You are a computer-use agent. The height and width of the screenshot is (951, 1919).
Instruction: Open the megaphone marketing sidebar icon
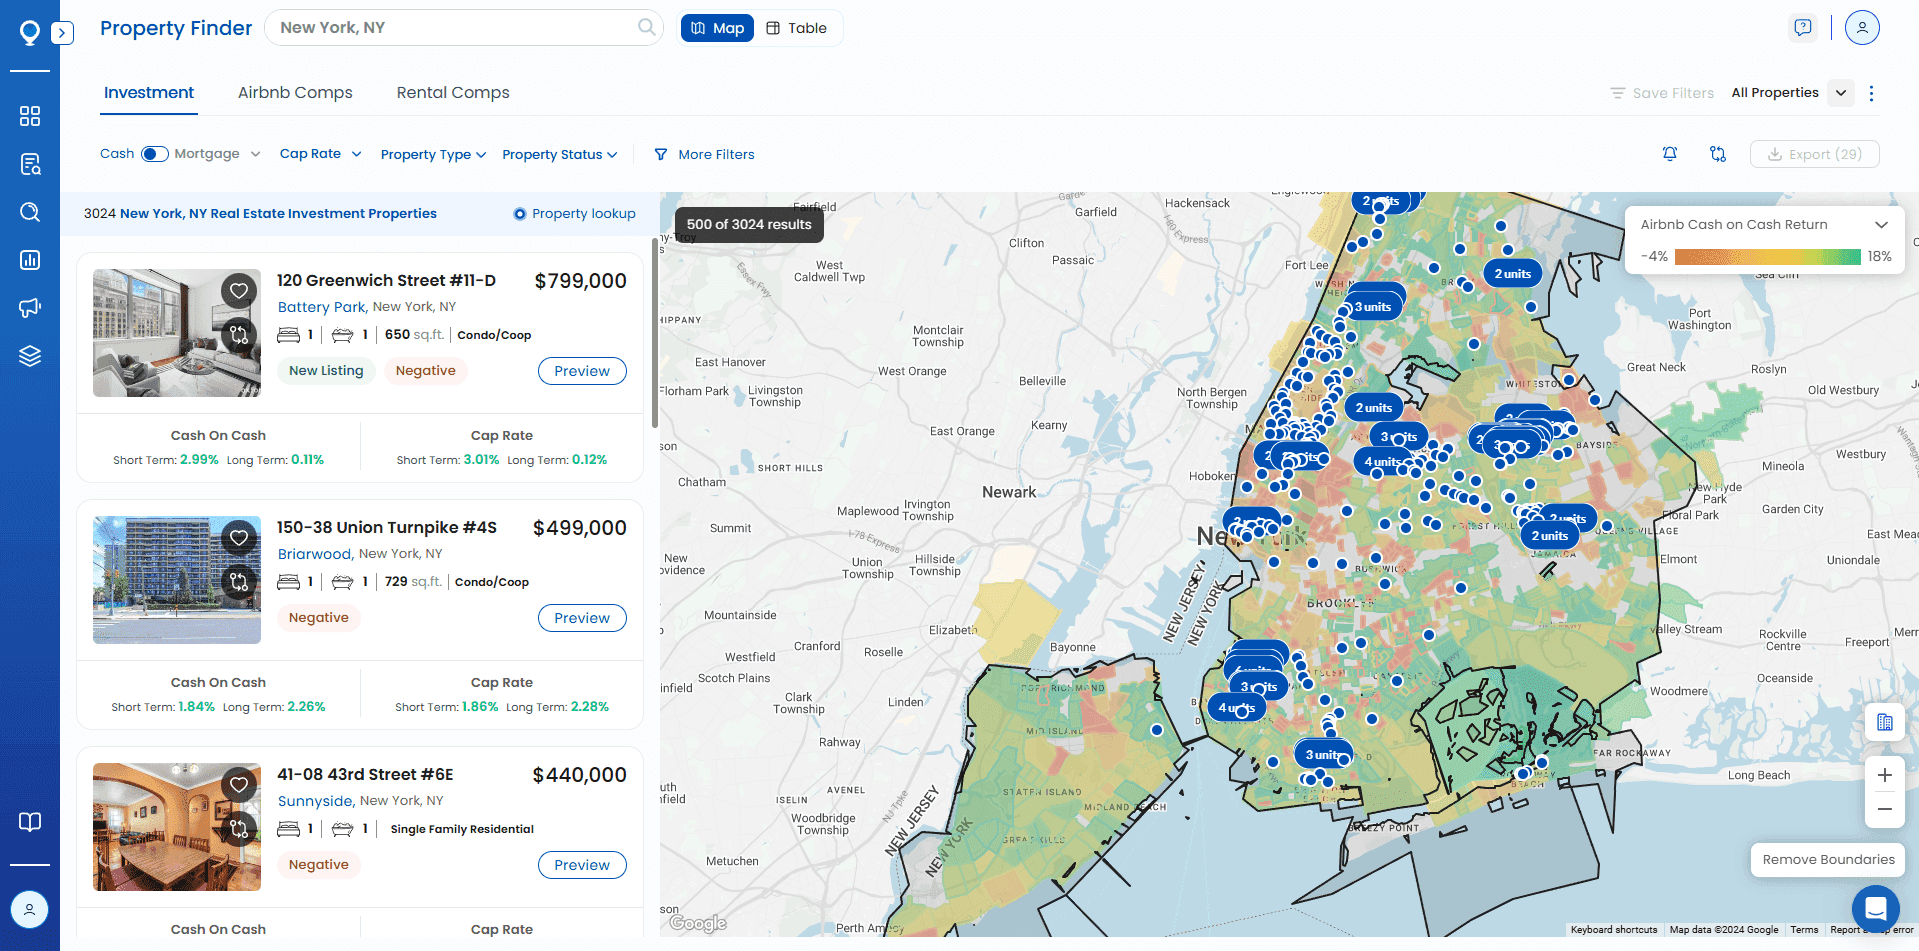point(30,308)
